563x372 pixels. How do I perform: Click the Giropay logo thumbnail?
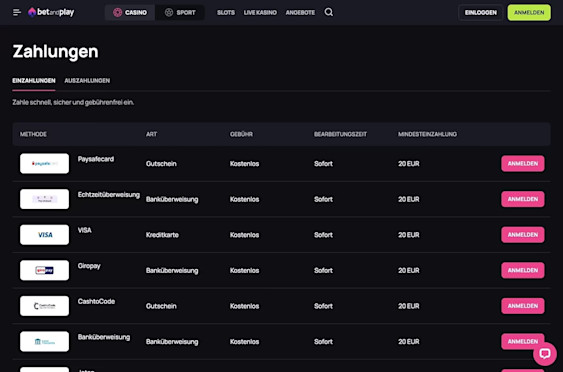45,270
